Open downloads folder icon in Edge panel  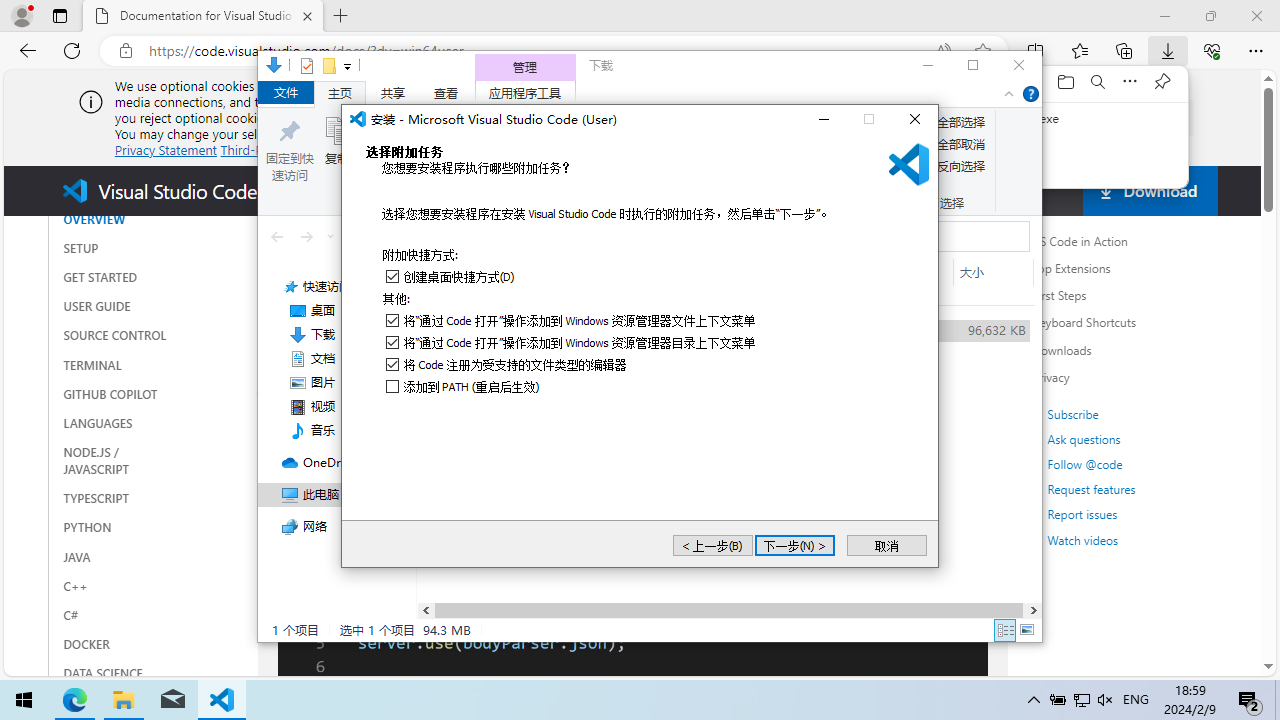1066,83
